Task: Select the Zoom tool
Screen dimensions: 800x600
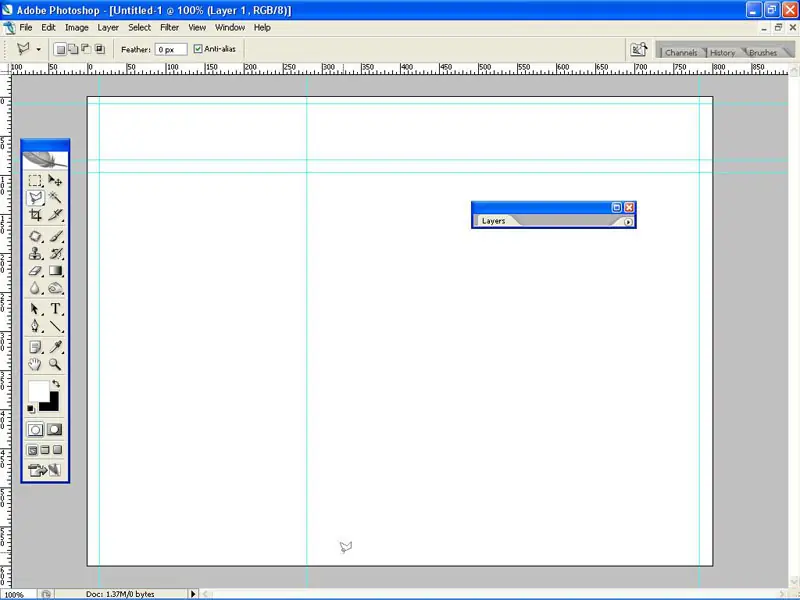Action: (x=55, y=364)
